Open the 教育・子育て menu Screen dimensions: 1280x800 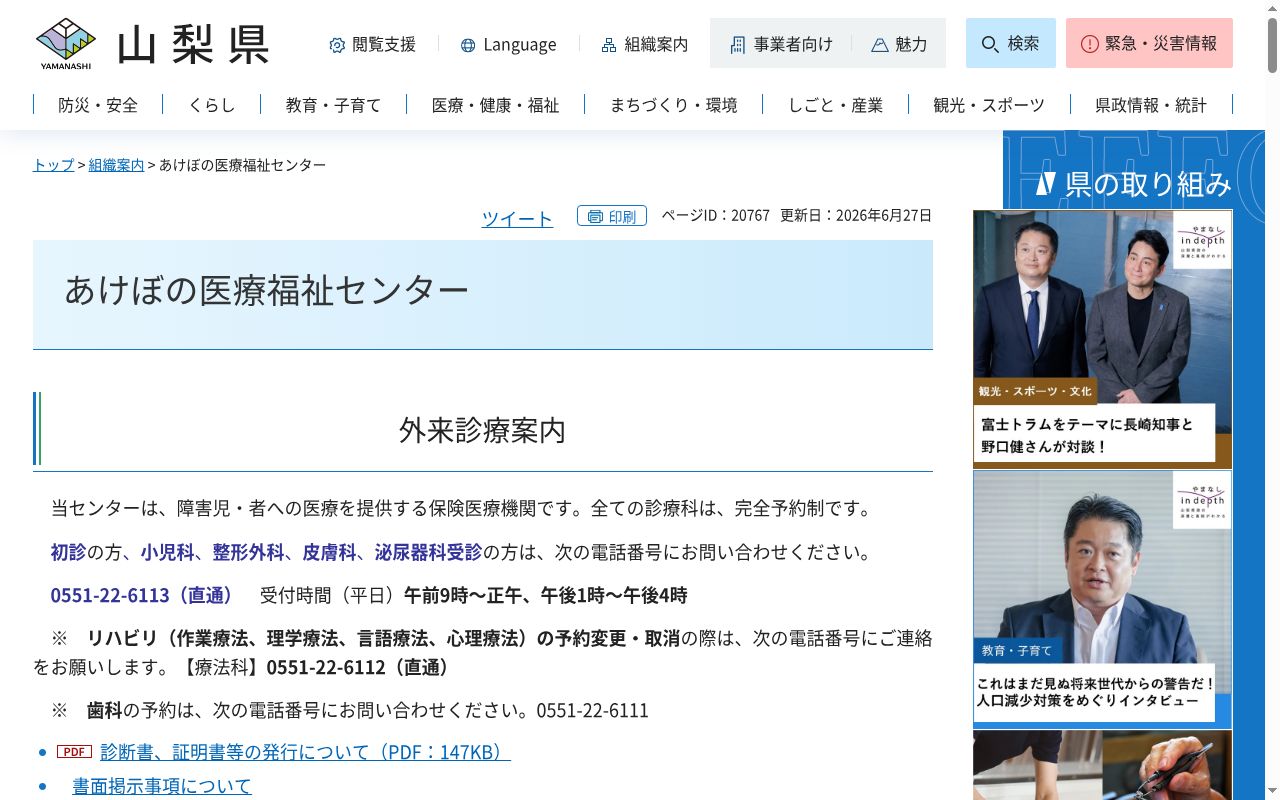[334, 105]
